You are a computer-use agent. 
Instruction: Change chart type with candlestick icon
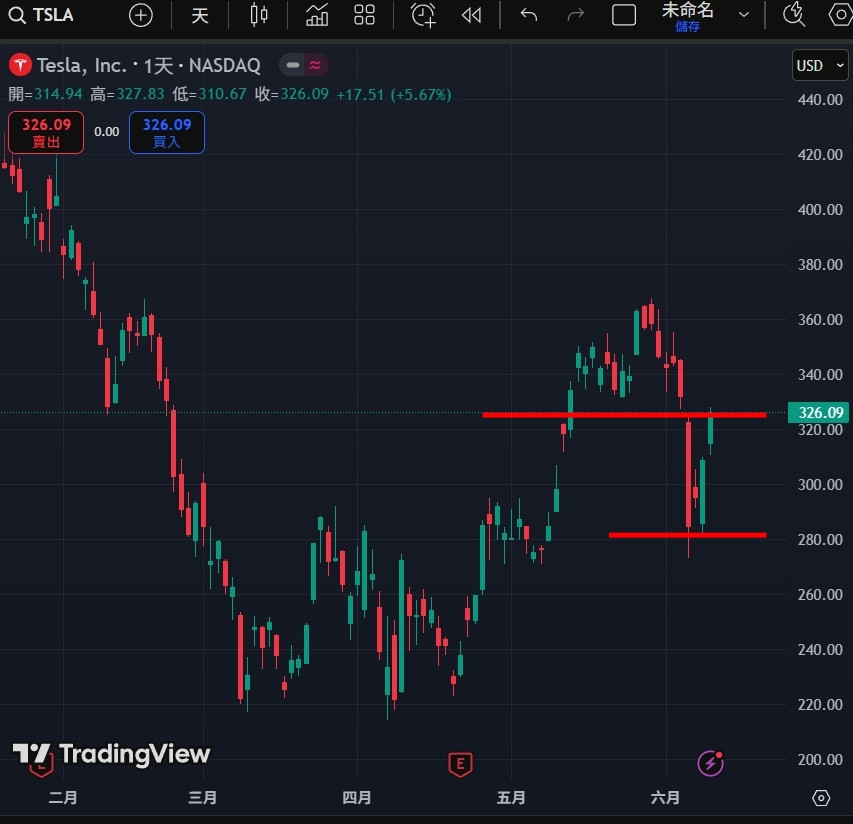259,15
